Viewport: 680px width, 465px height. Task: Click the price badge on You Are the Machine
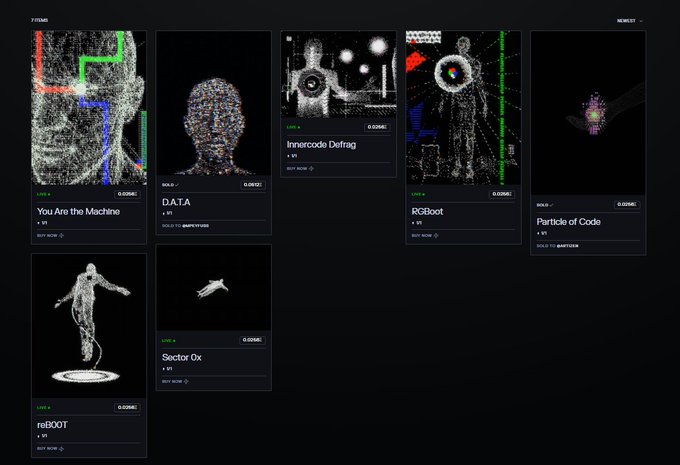coord(128,194)
